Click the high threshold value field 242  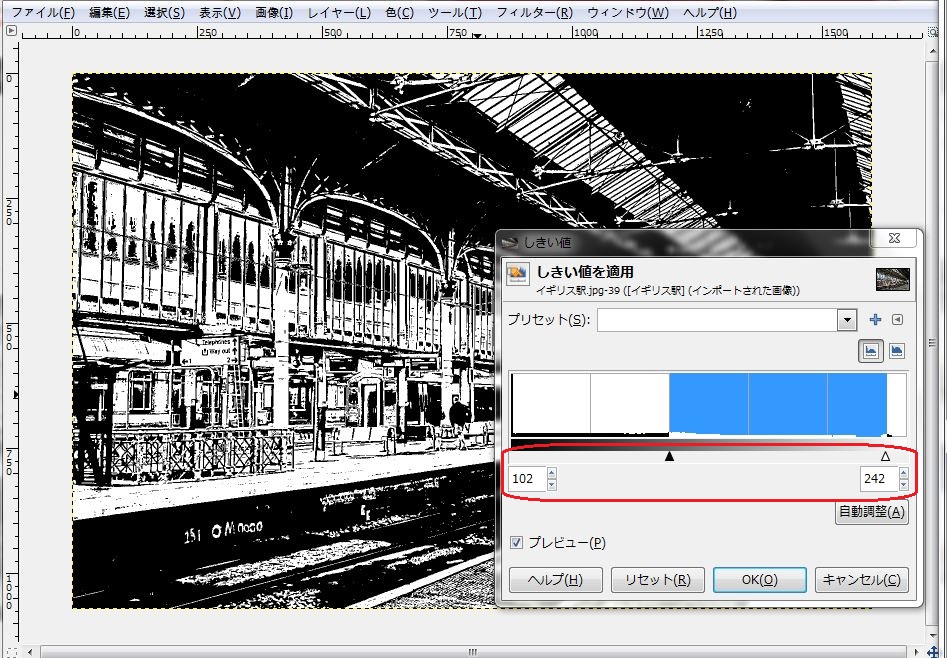(879, 479)
